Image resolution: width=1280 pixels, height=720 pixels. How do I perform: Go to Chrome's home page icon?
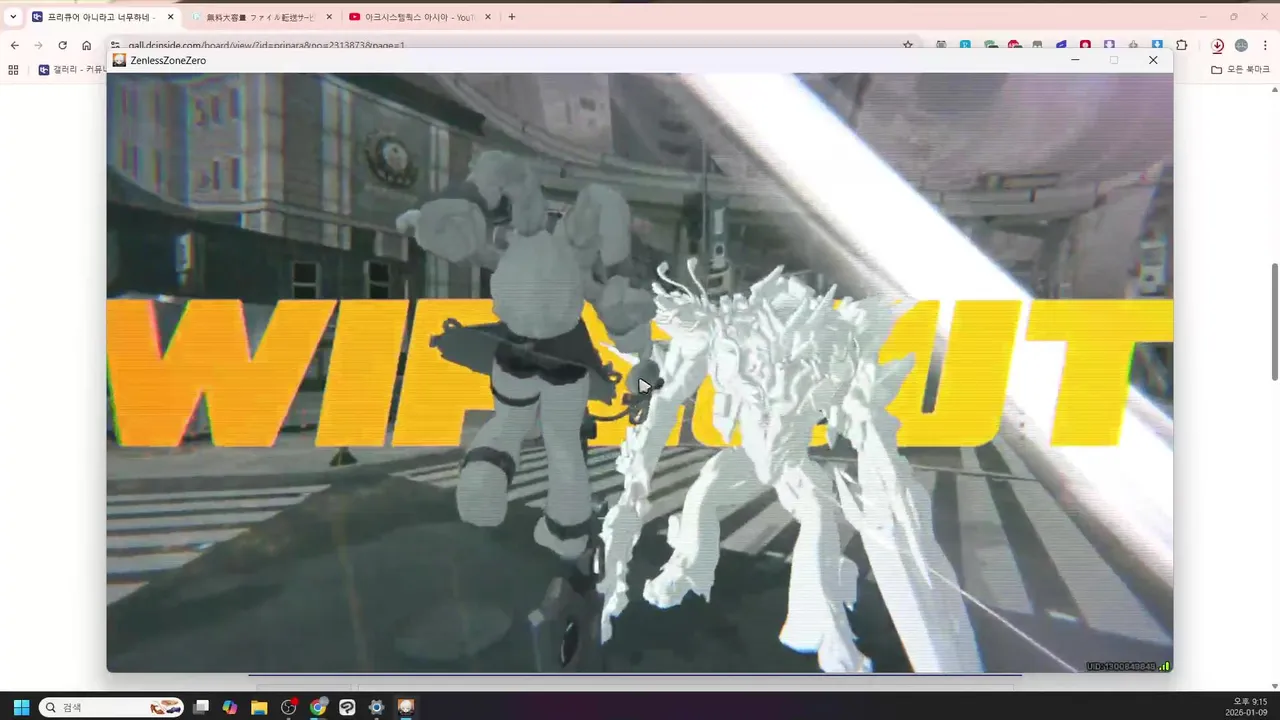pos(86,45)
